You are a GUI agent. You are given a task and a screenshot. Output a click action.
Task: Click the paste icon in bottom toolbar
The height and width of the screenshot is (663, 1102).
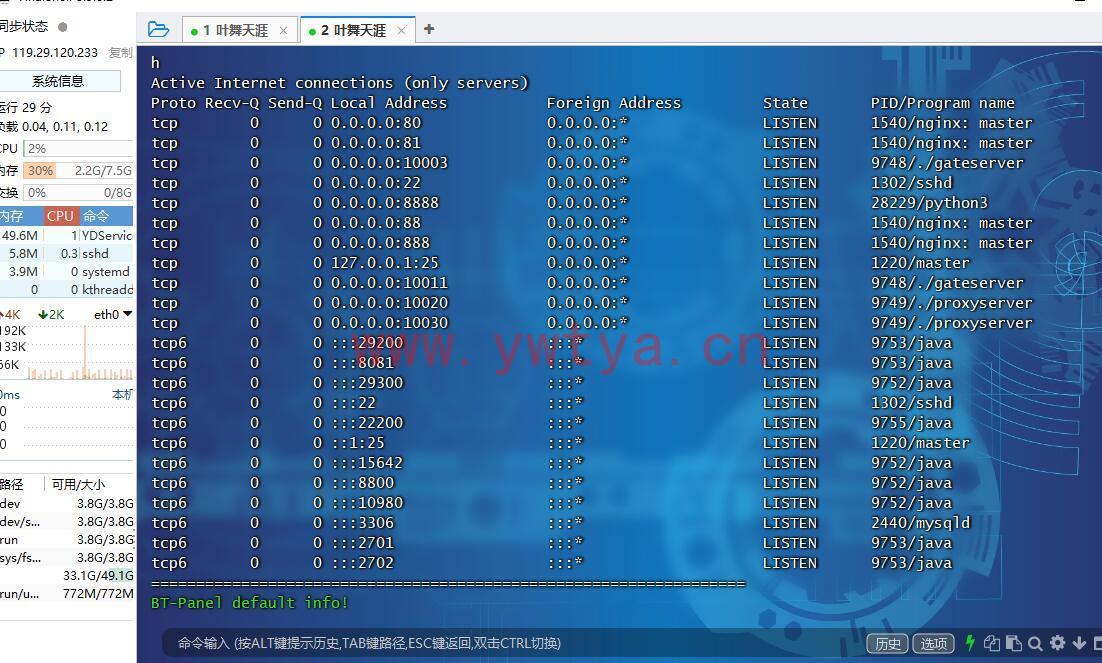pos(1013,643)
